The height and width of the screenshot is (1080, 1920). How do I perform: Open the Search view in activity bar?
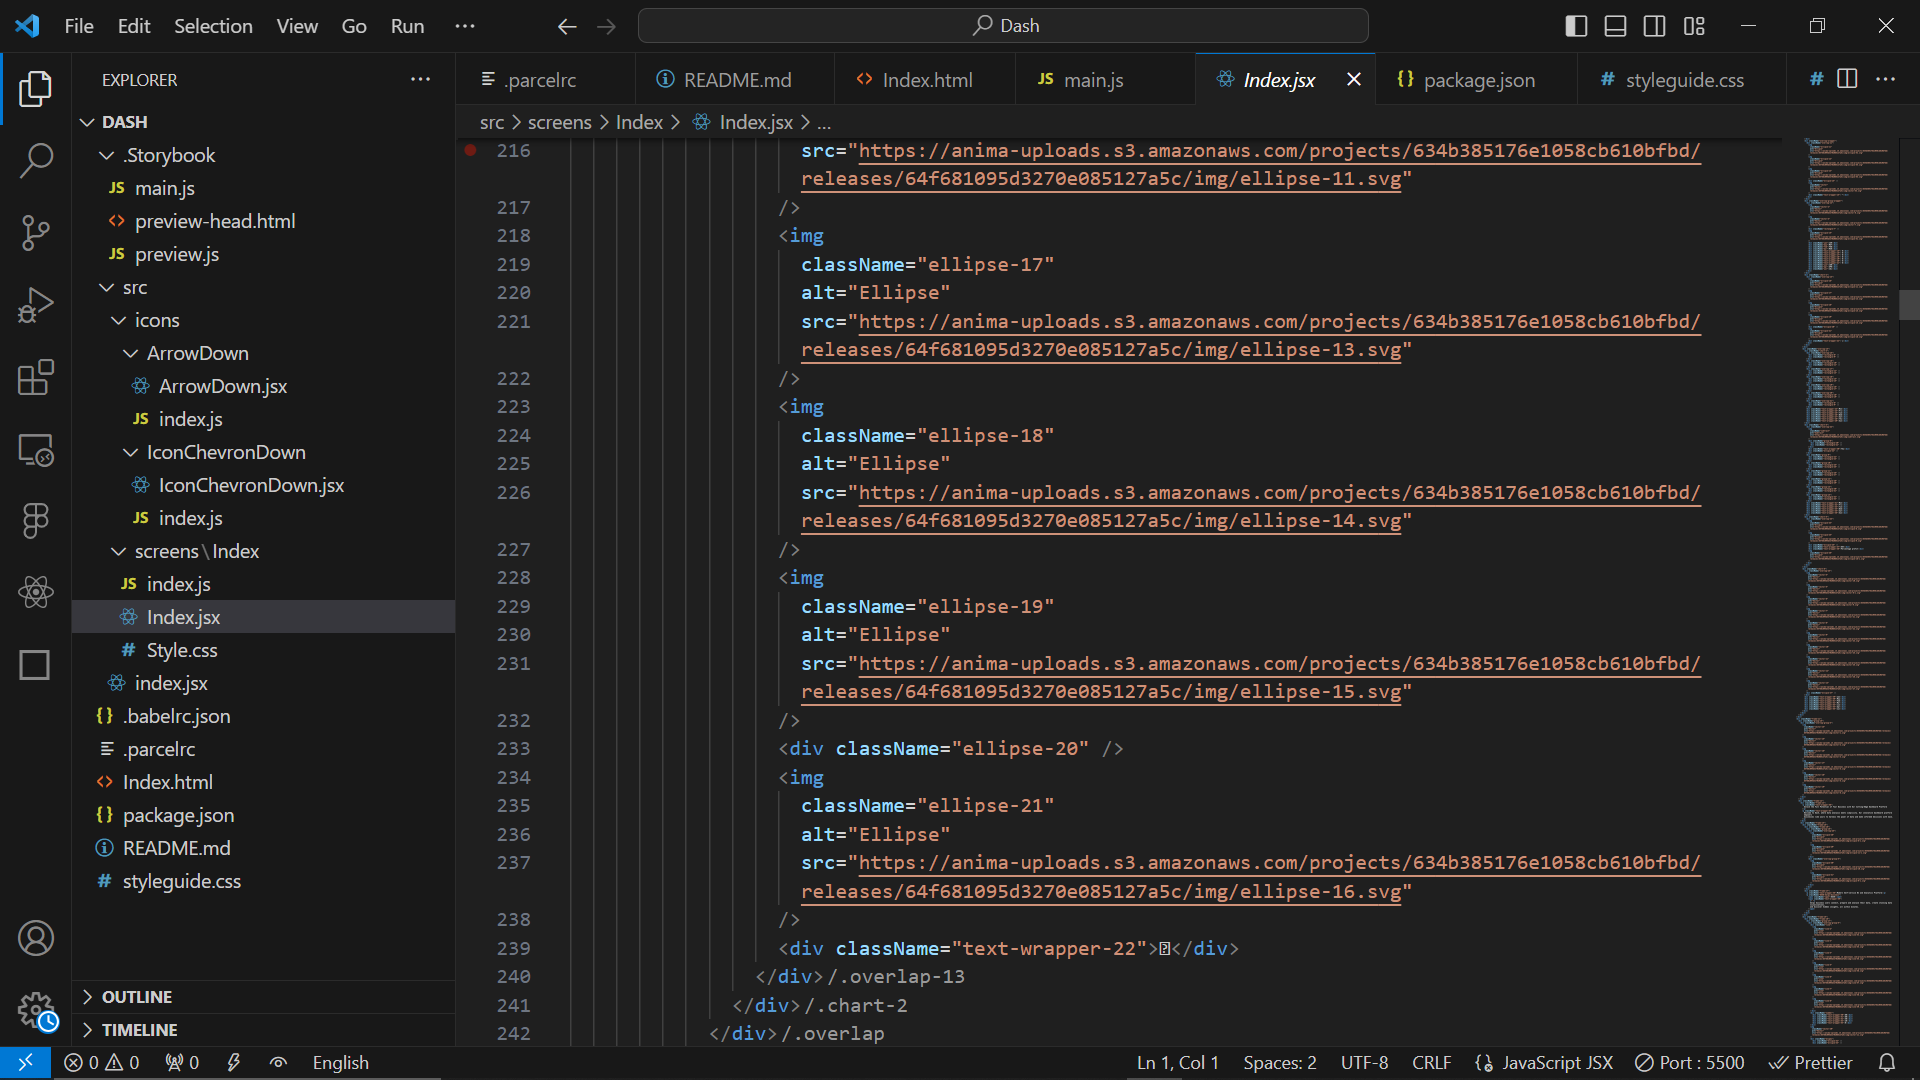pos(36,160)
